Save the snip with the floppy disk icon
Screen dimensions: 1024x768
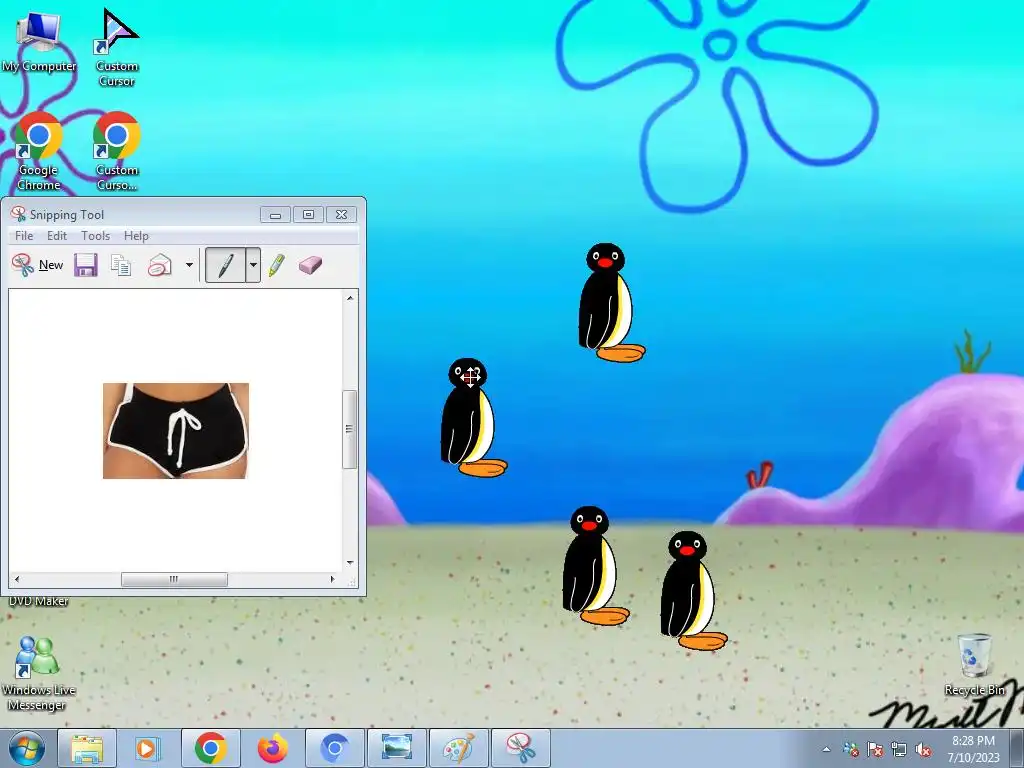tap(86, 264)
